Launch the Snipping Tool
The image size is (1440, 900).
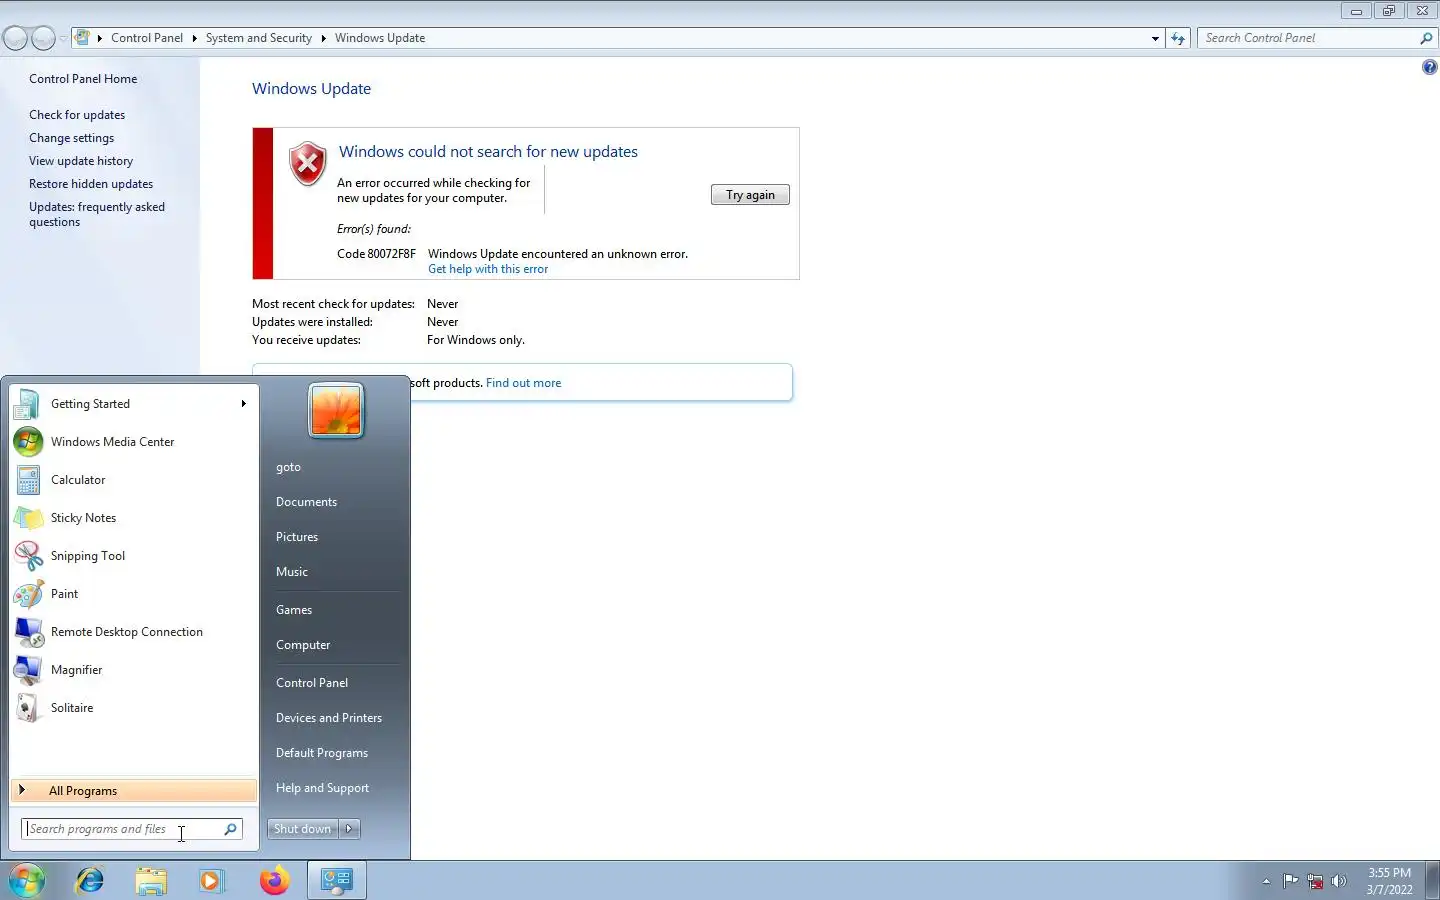click(x=132, y=556)
